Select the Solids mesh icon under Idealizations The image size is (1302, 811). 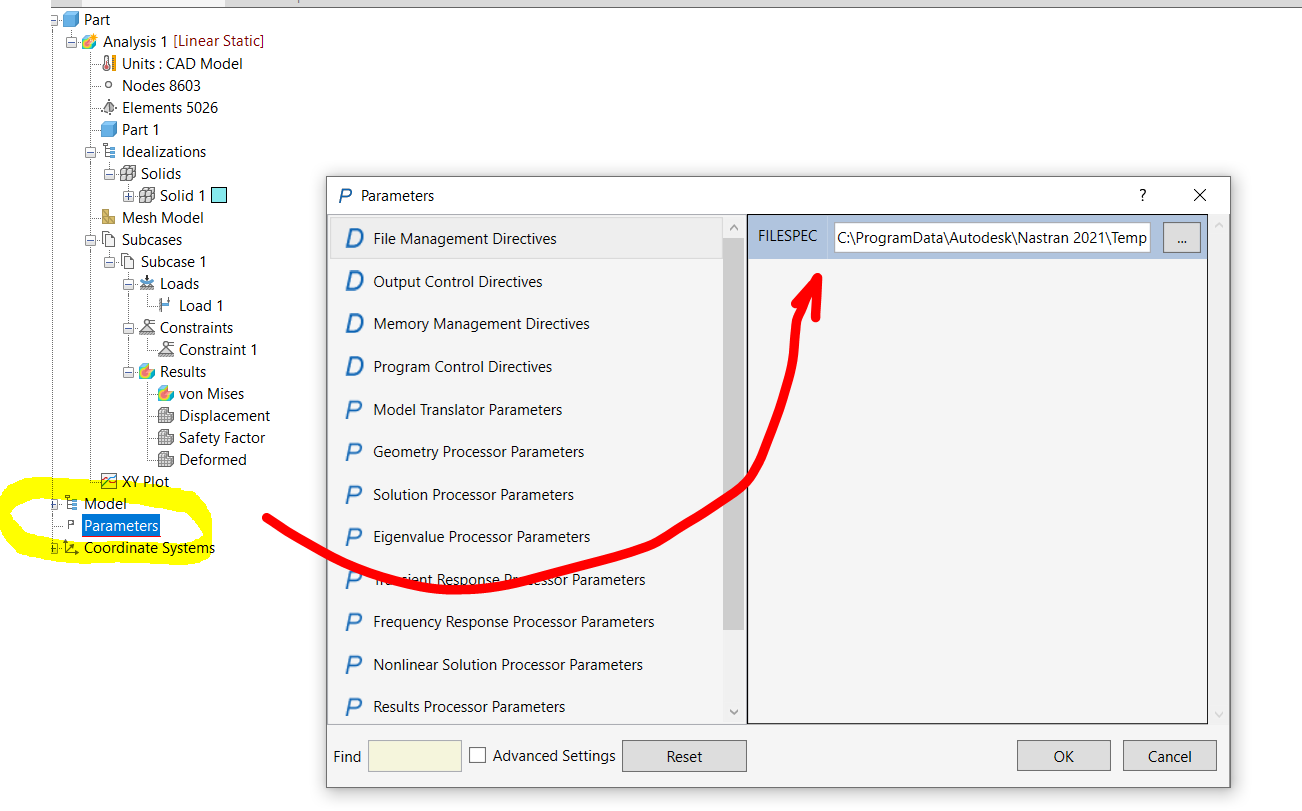point(127,173)
